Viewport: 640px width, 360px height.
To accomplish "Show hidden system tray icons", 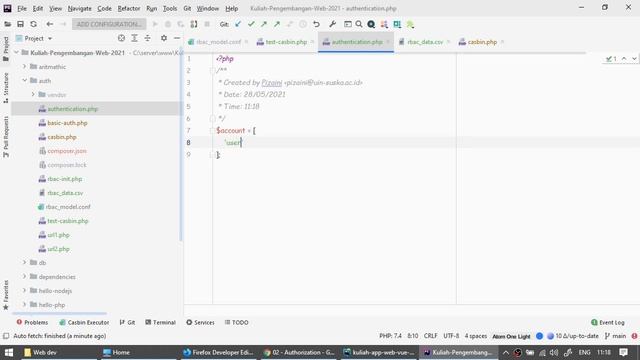I will point(505,352).
